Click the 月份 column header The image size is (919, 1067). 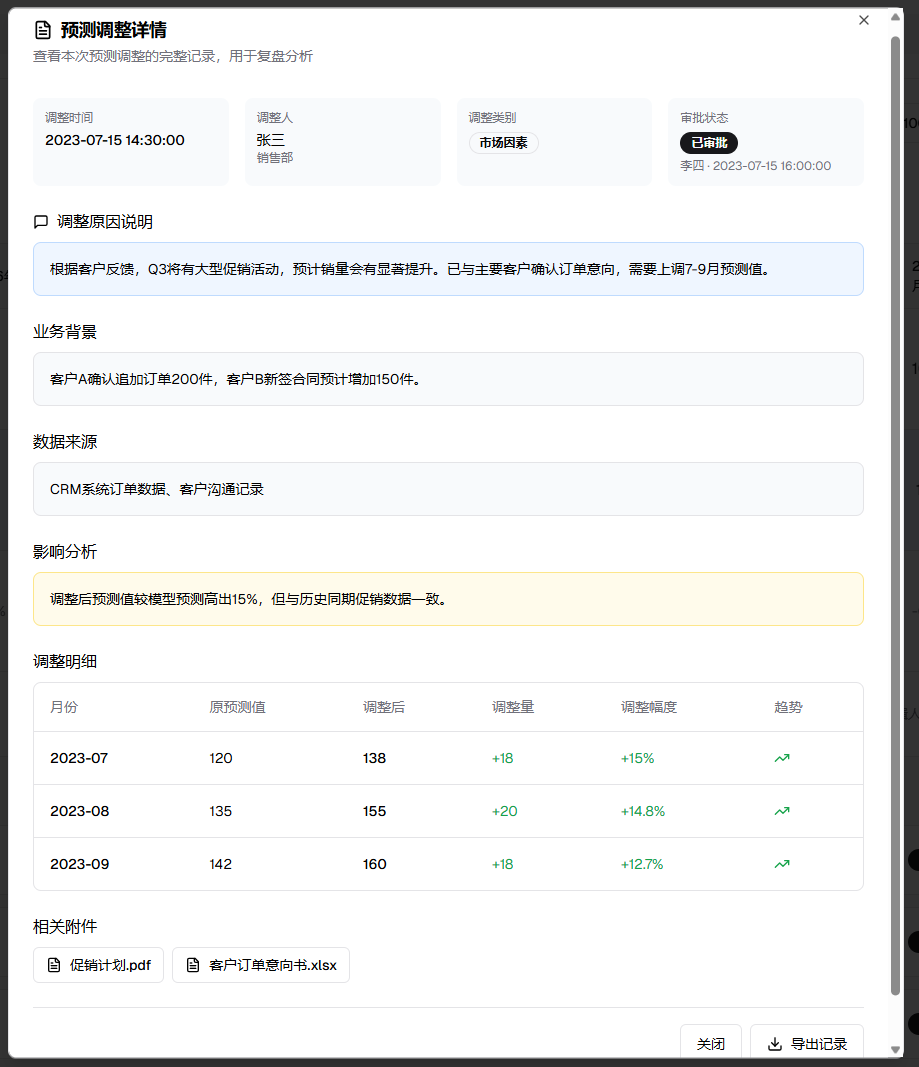click(64, 707)
